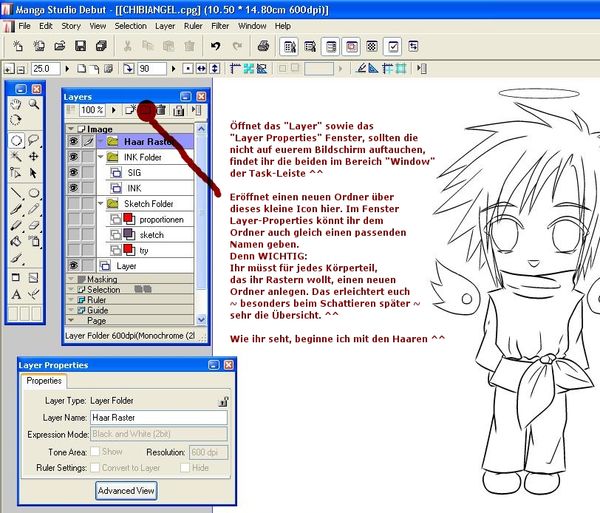Collapse the Image section triangle
The width and height of the screenshot is (600, 513).
(71, 129)
